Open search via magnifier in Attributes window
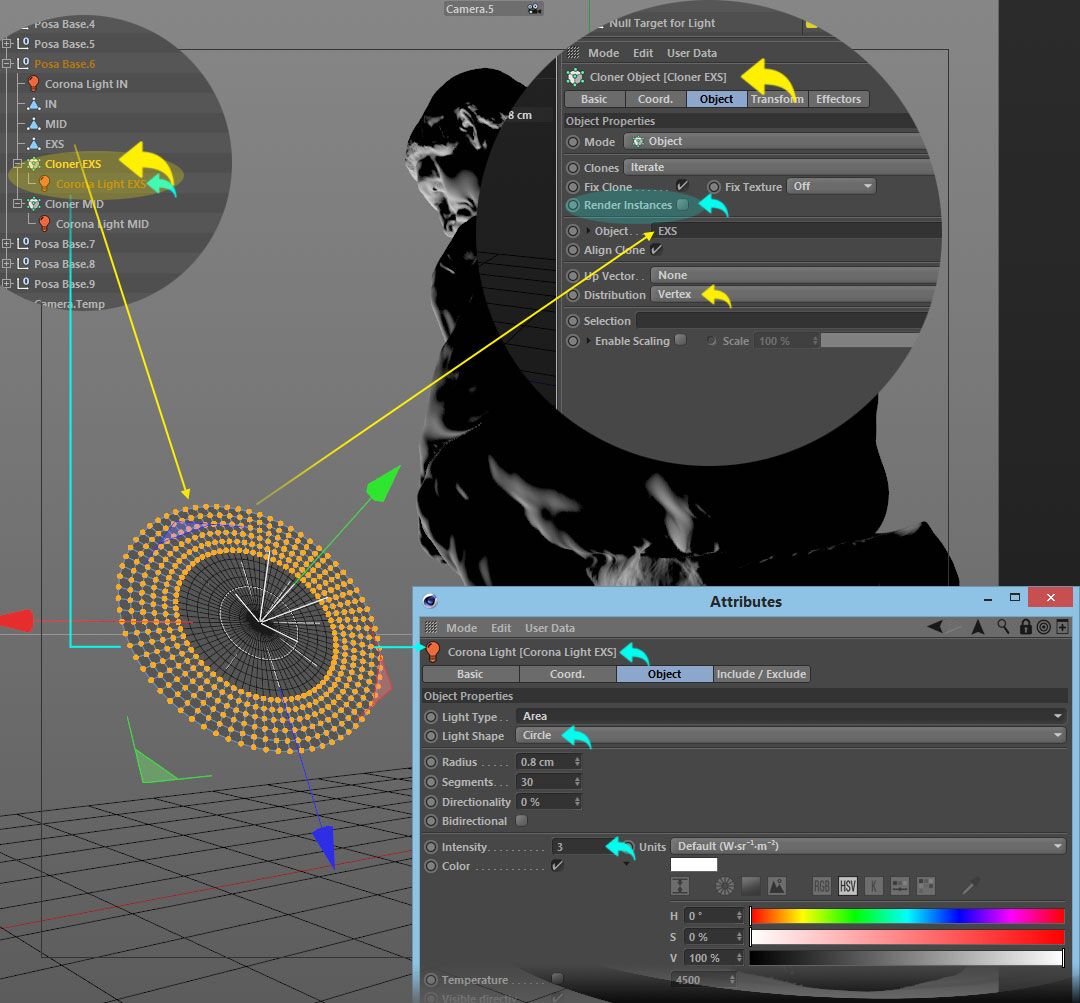Screen dimensions: 1080x1003 tap(1003, 626)
